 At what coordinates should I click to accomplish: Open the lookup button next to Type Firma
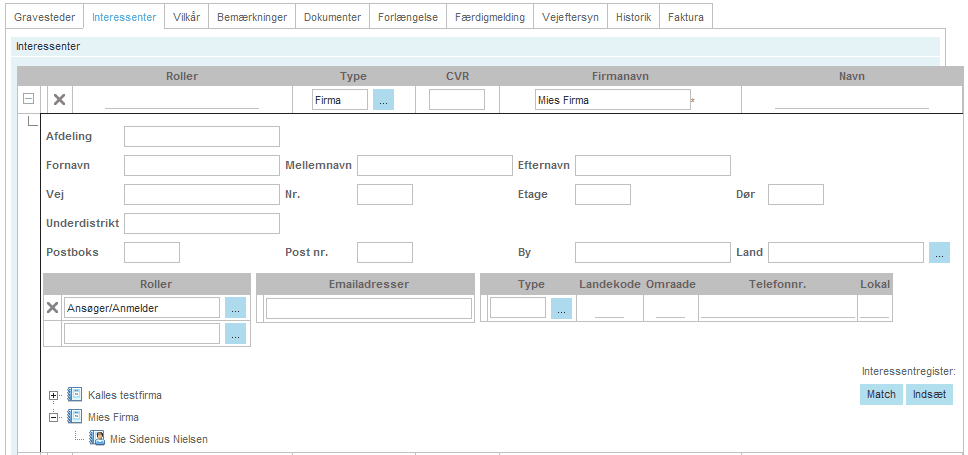[383, 100]
